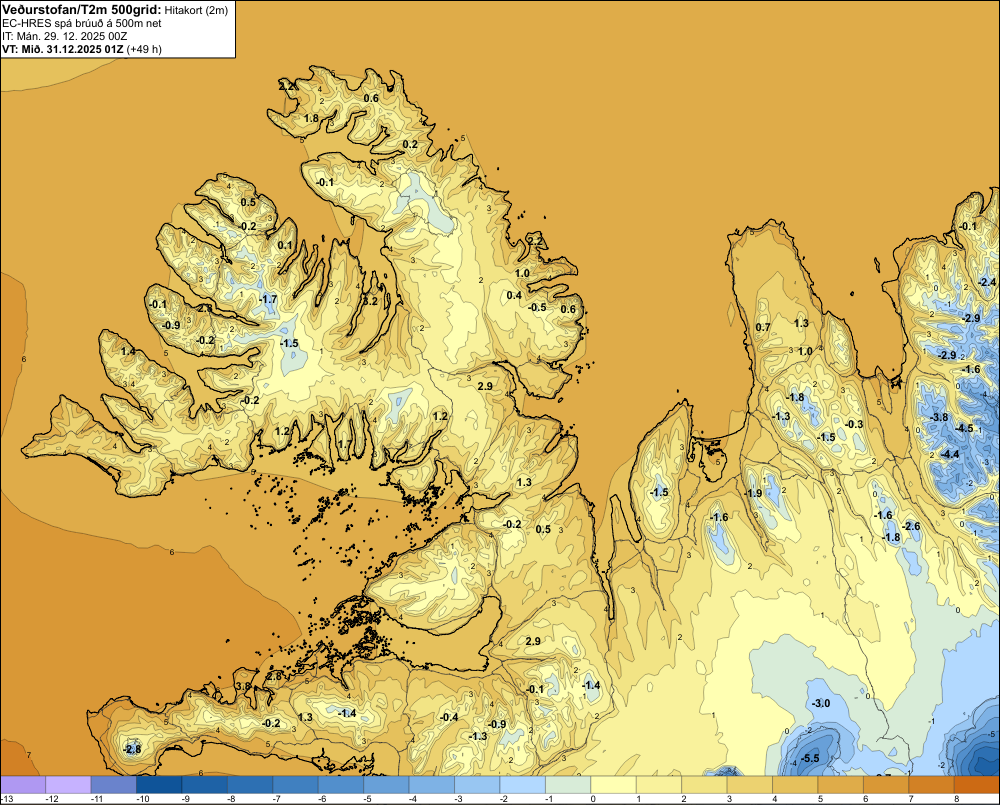
Task: Click the 'Hitakort (2m)' header text
Action: click(x=196, y=10)
